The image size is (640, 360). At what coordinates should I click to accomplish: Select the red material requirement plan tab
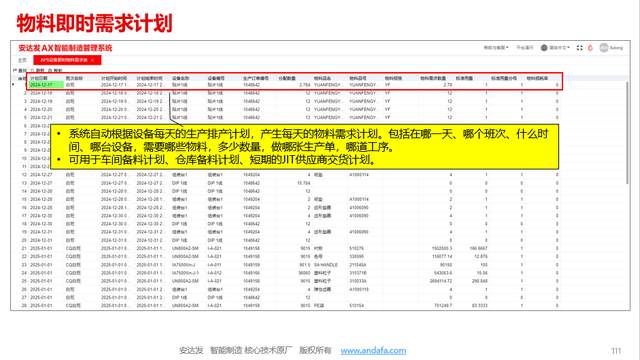click(67, 60)
